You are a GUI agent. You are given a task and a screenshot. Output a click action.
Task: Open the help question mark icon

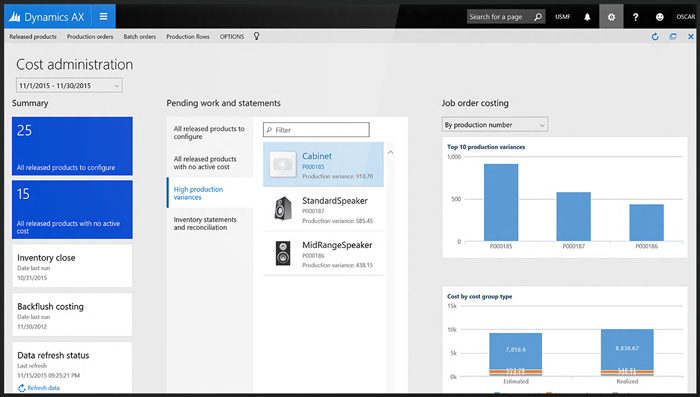[635, 17]
